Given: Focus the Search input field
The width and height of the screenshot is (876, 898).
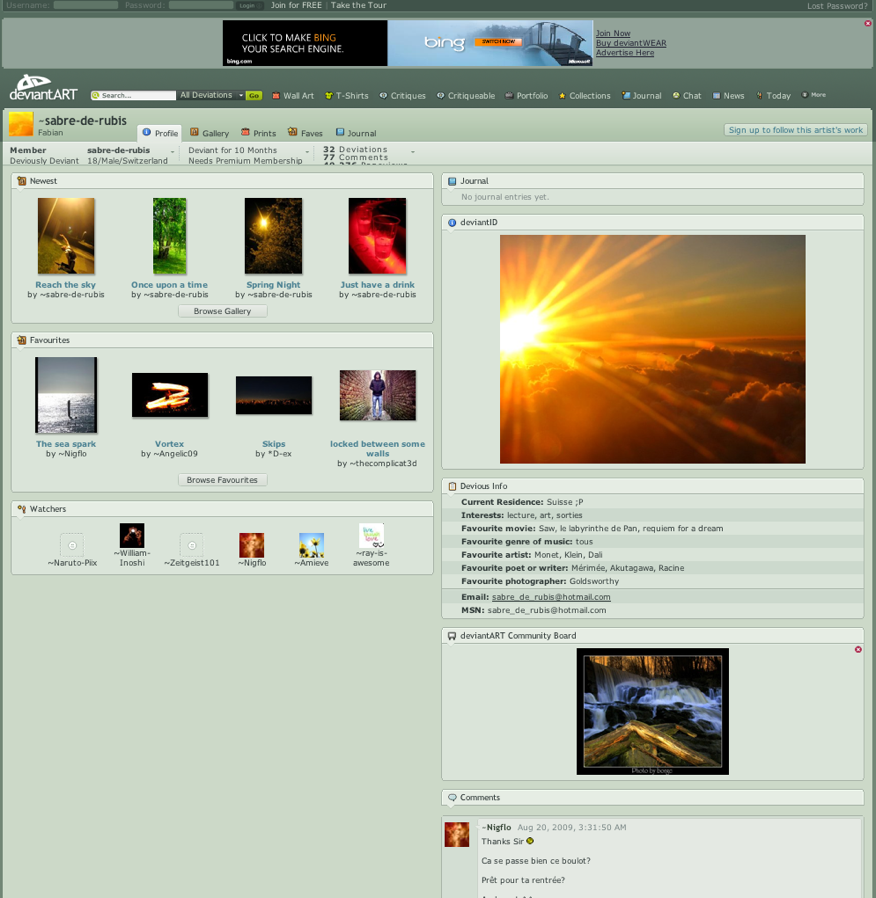Looking at the screenshot, I should [x=133, y=96].
